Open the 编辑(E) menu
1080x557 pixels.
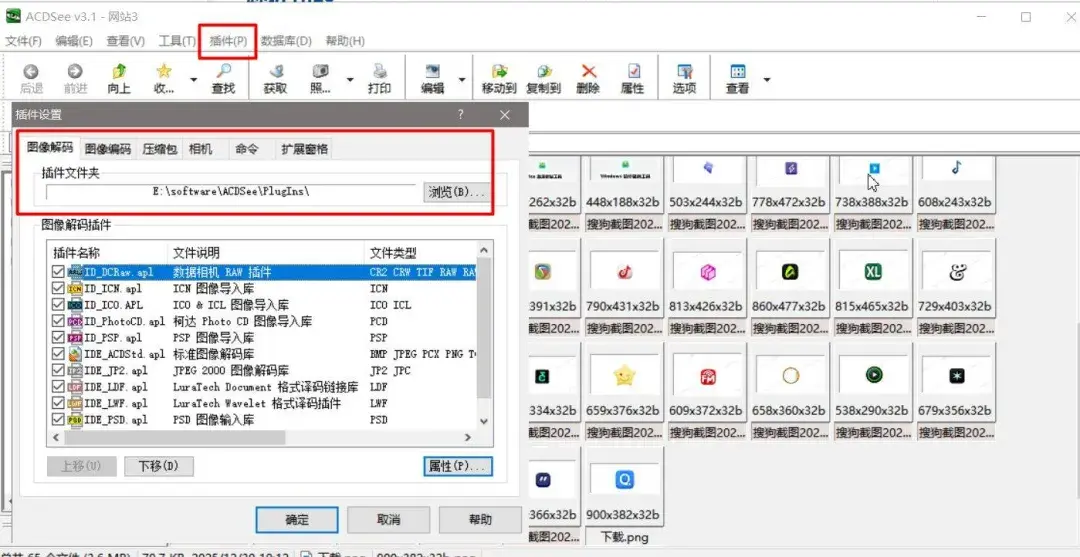coord(74,41)
